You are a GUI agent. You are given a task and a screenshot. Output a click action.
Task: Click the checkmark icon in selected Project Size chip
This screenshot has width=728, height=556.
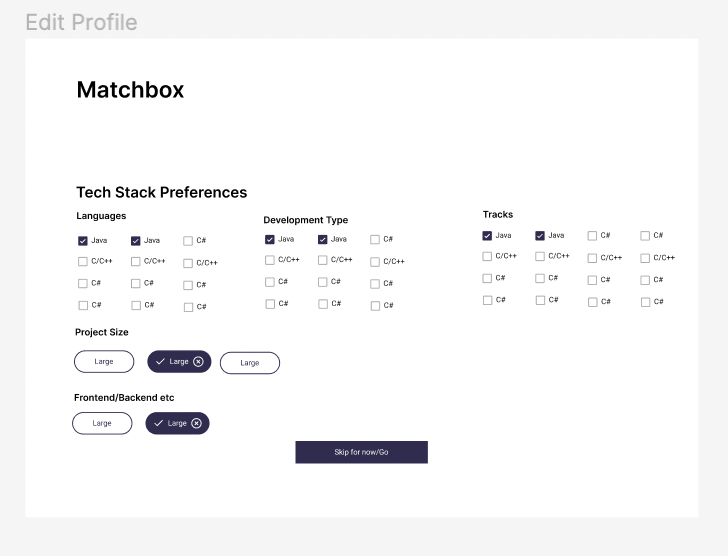tap(160, 361)
